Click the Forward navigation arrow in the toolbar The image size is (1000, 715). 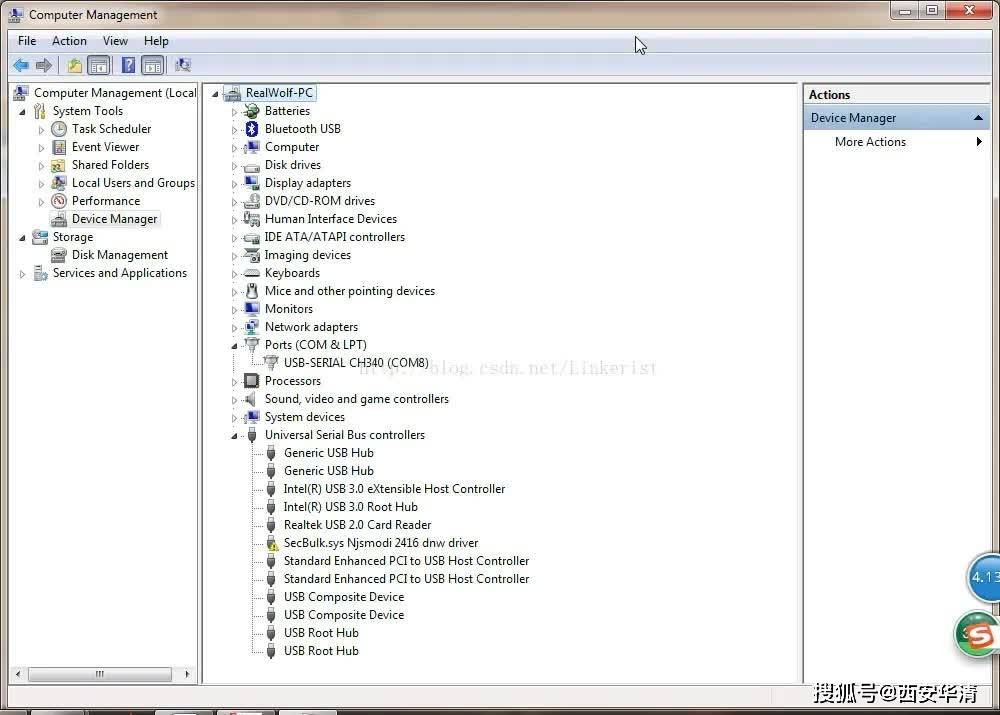pos(44,65)
